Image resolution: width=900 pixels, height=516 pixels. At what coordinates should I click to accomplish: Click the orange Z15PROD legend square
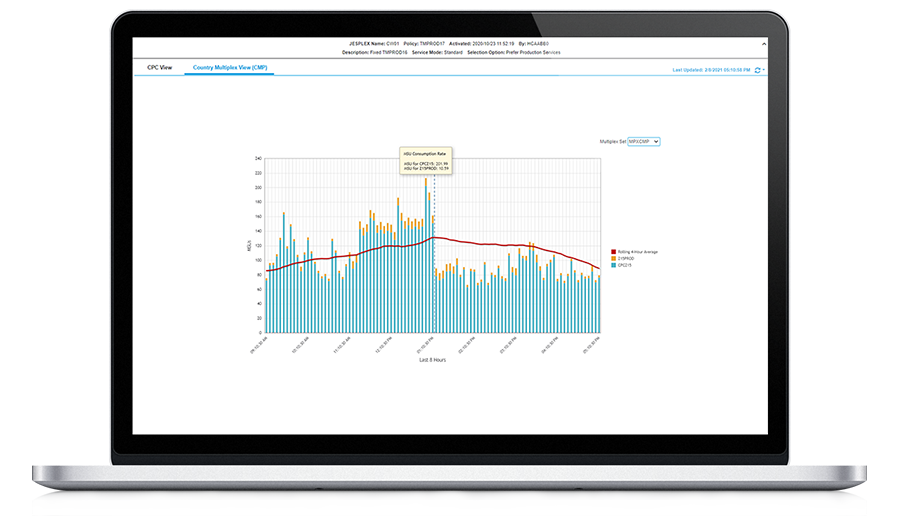coord(613,259)
